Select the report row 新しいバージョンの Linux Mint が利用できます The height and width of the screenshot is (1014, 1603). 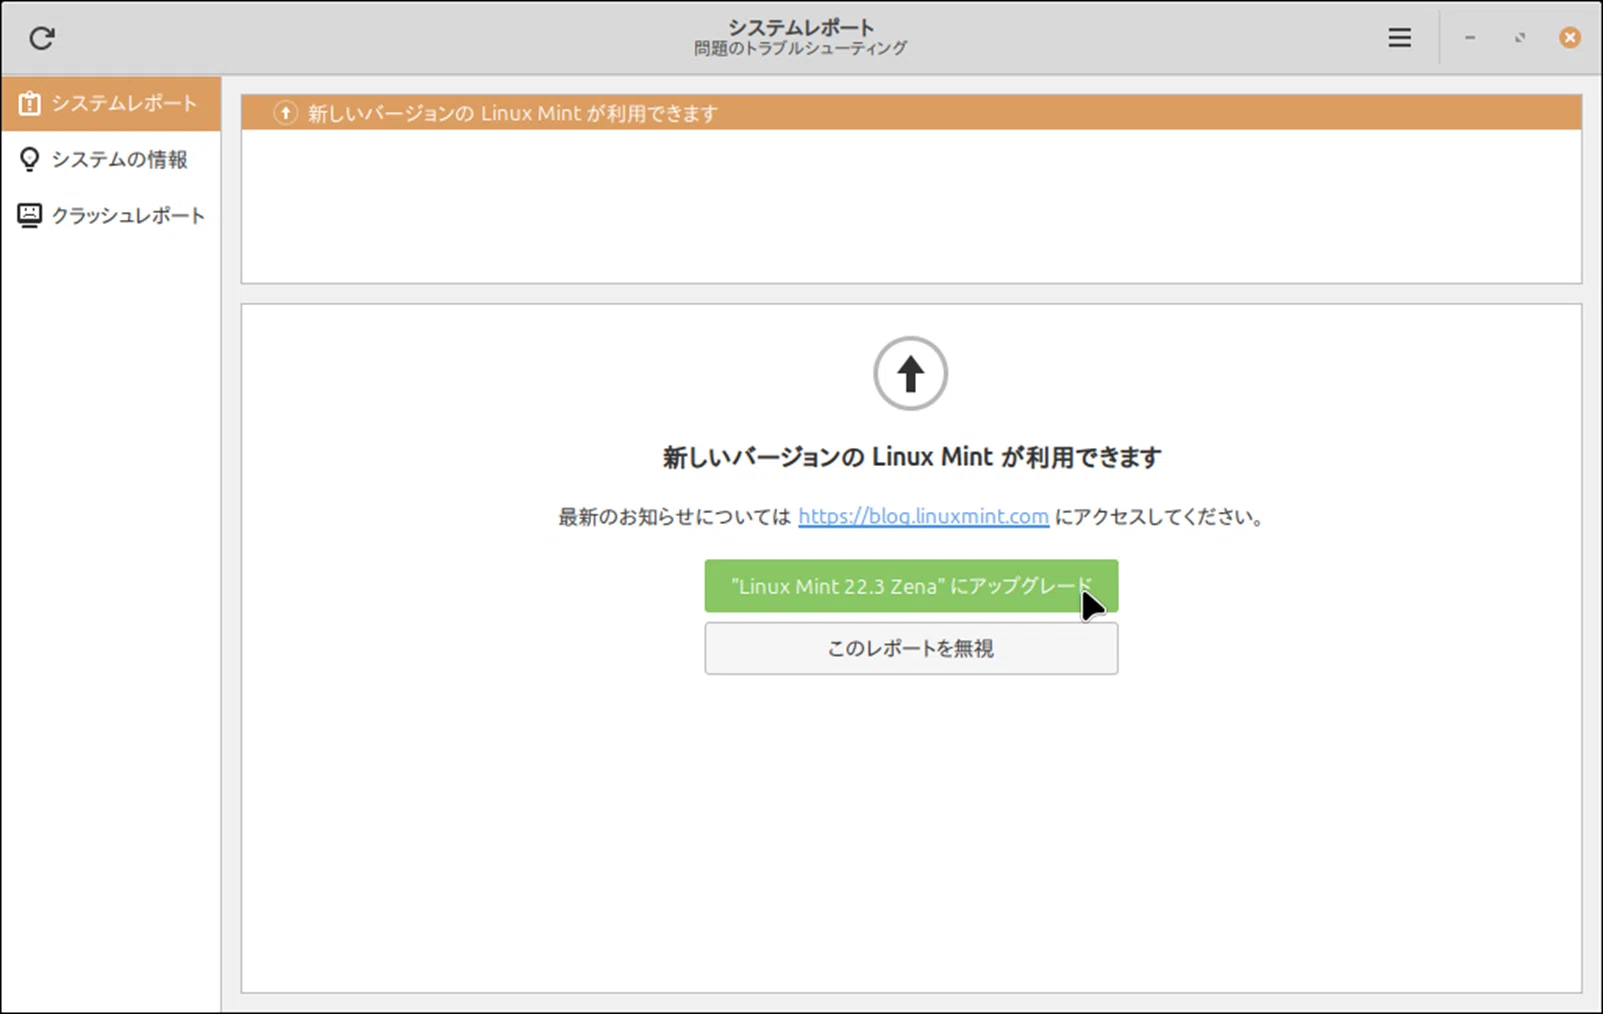click(911, 113)
